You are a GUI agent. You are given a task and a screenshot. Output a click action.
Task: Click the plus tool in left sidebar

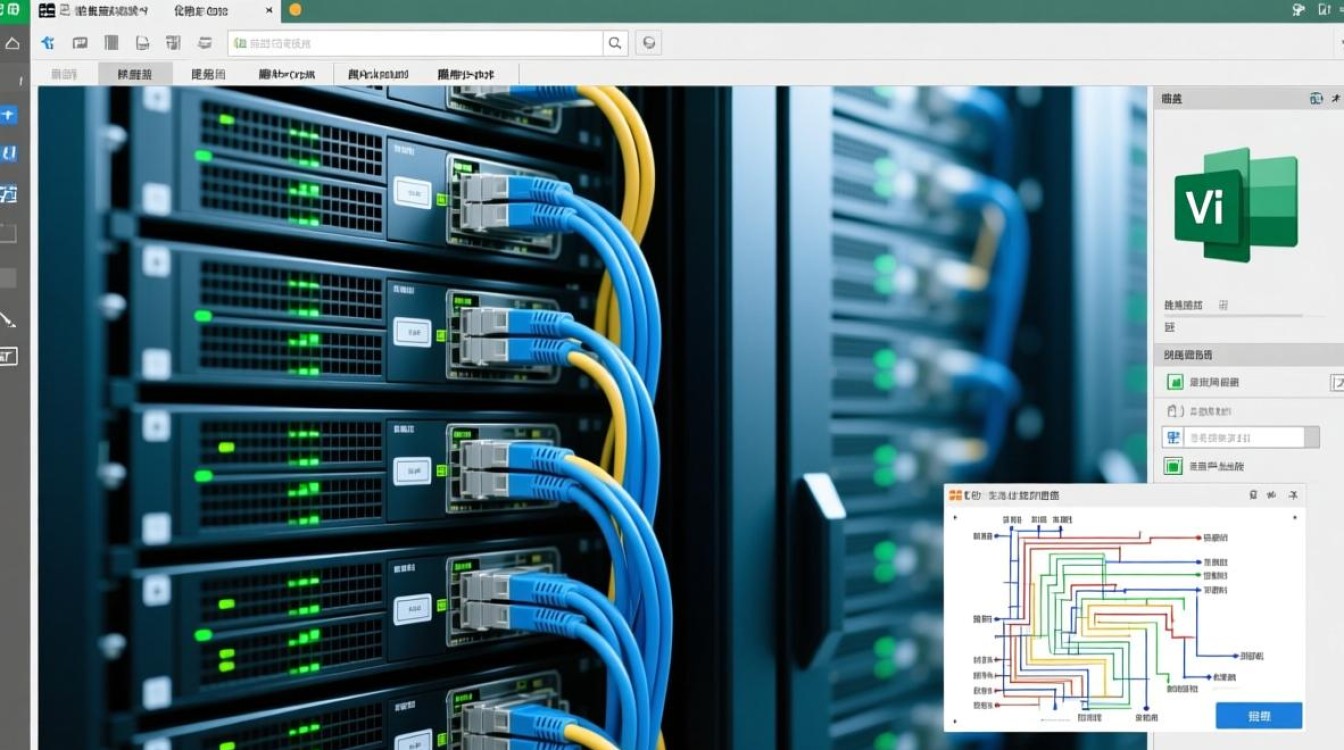click(9, 115)
